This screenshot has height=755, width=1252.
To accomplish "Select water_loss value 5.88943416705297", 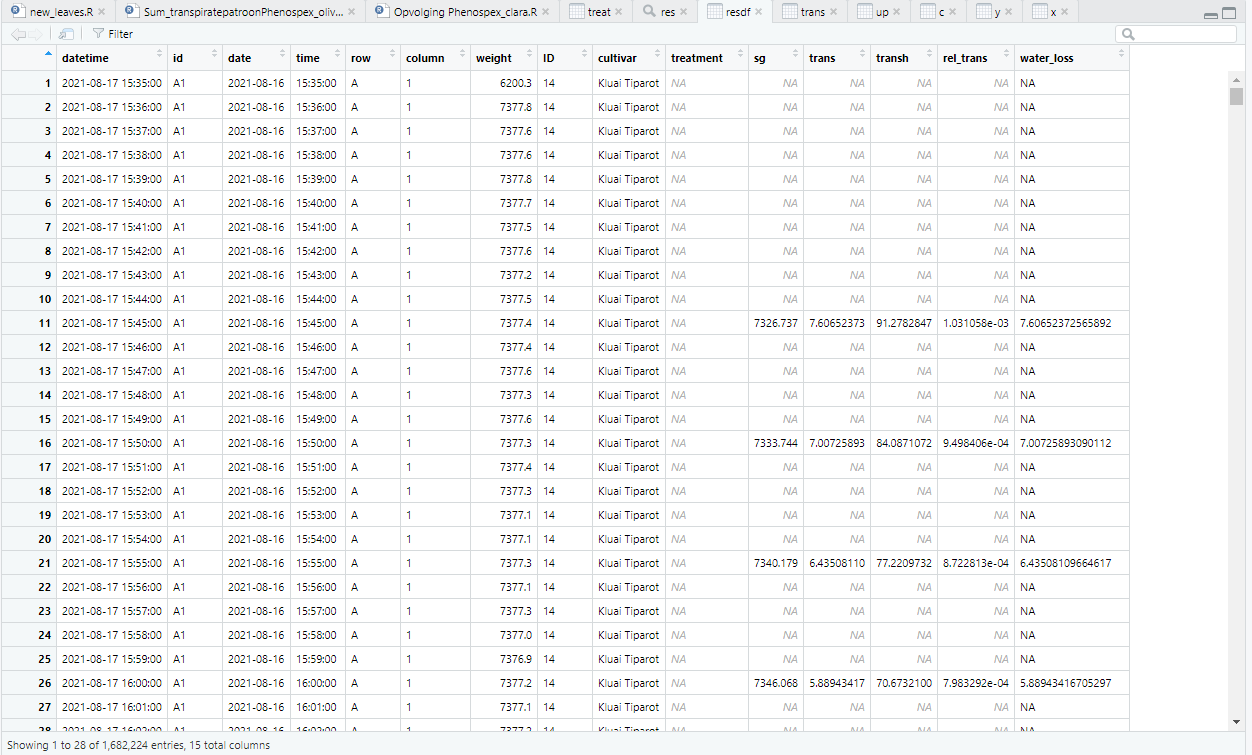I will click(x=1066, y=683).
